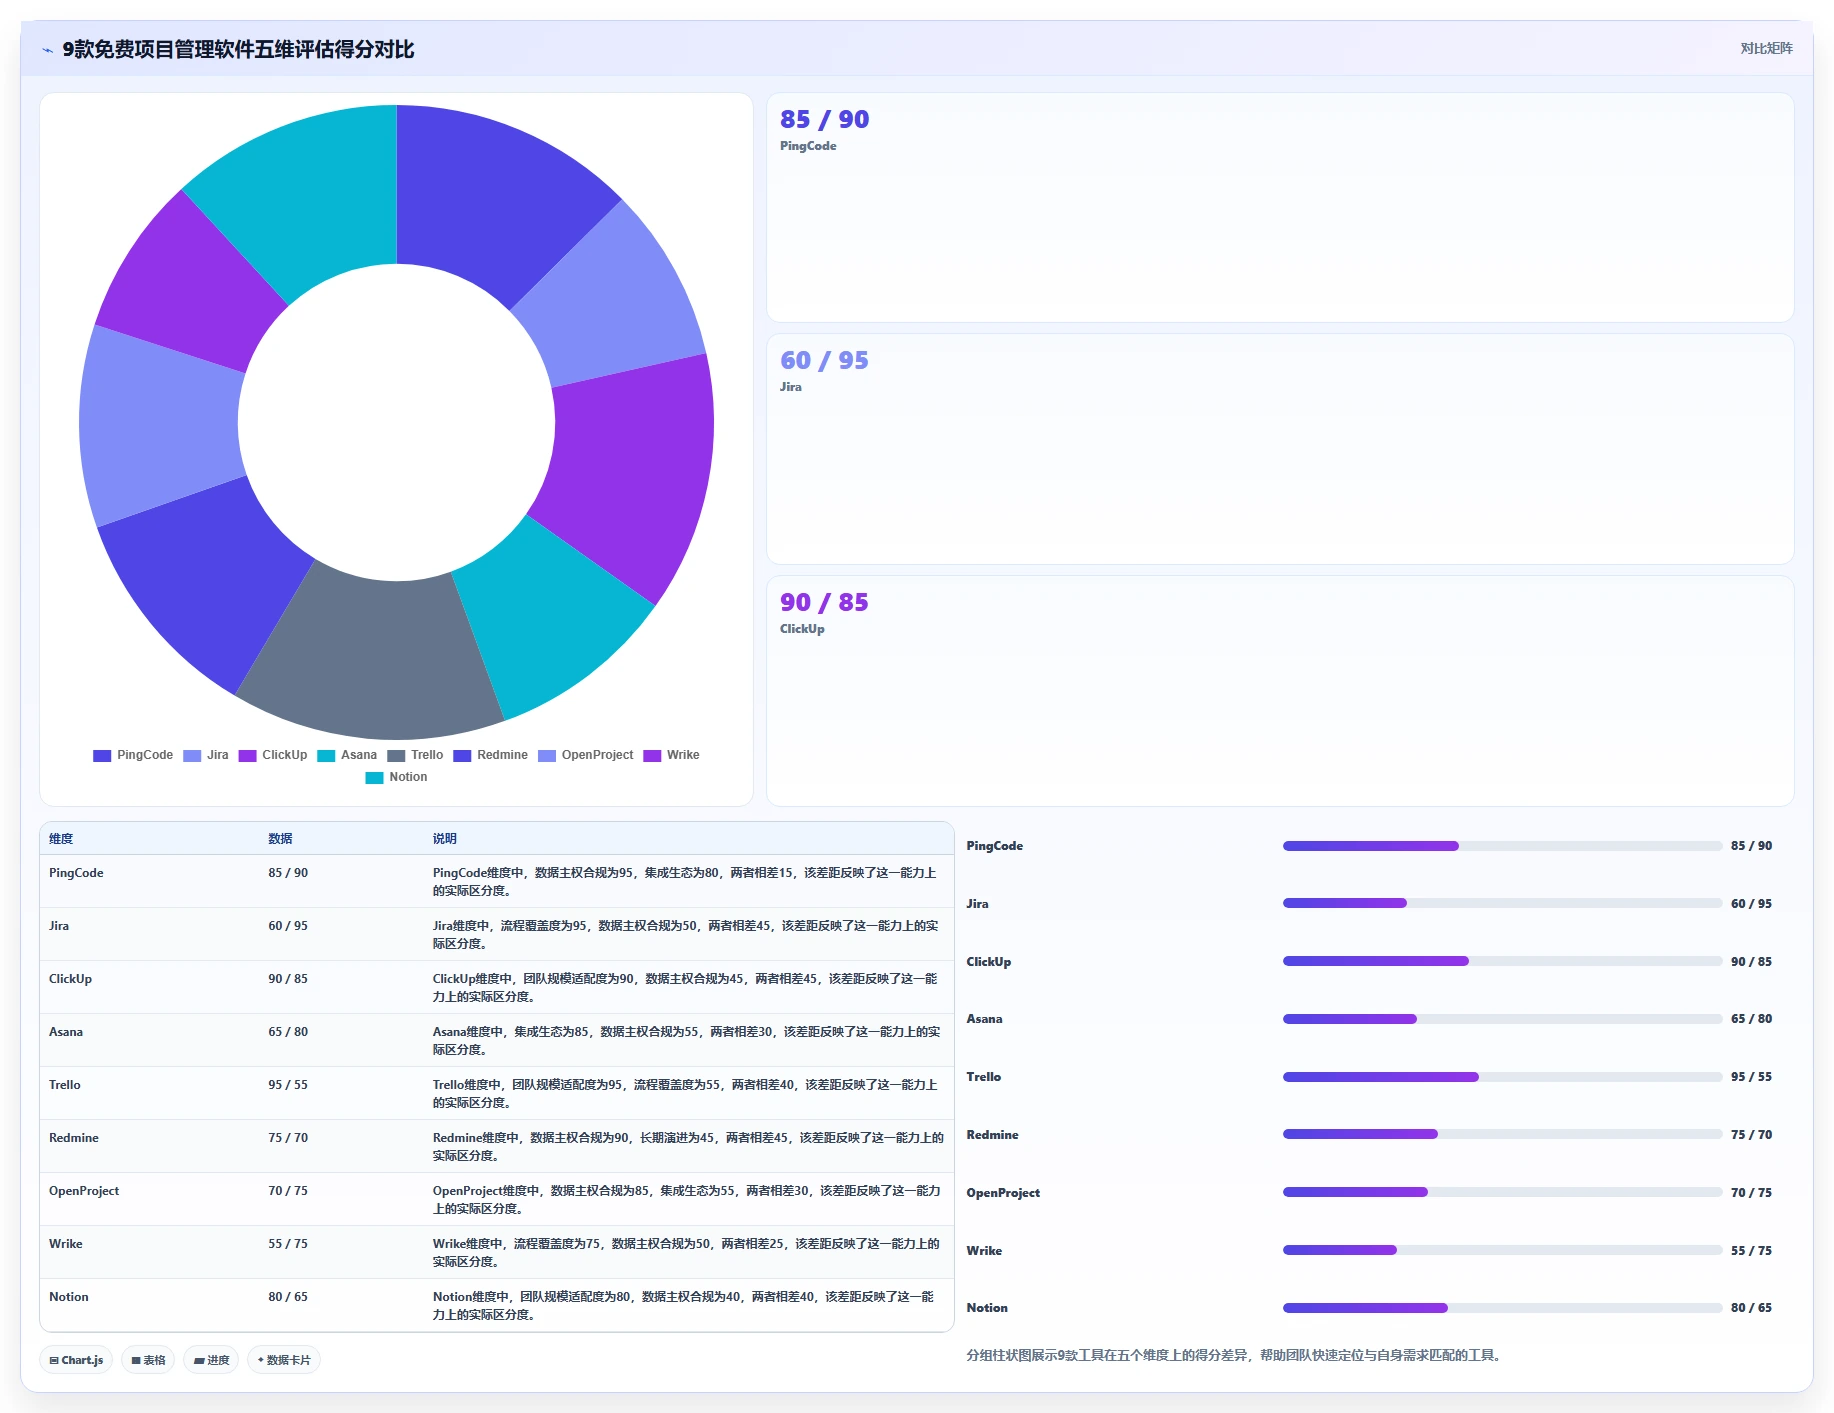Image resolution: width=1834 pixels, height=1413 pixels.
Task: Click the 说明 table column header
Action: (x=444, y=839)
